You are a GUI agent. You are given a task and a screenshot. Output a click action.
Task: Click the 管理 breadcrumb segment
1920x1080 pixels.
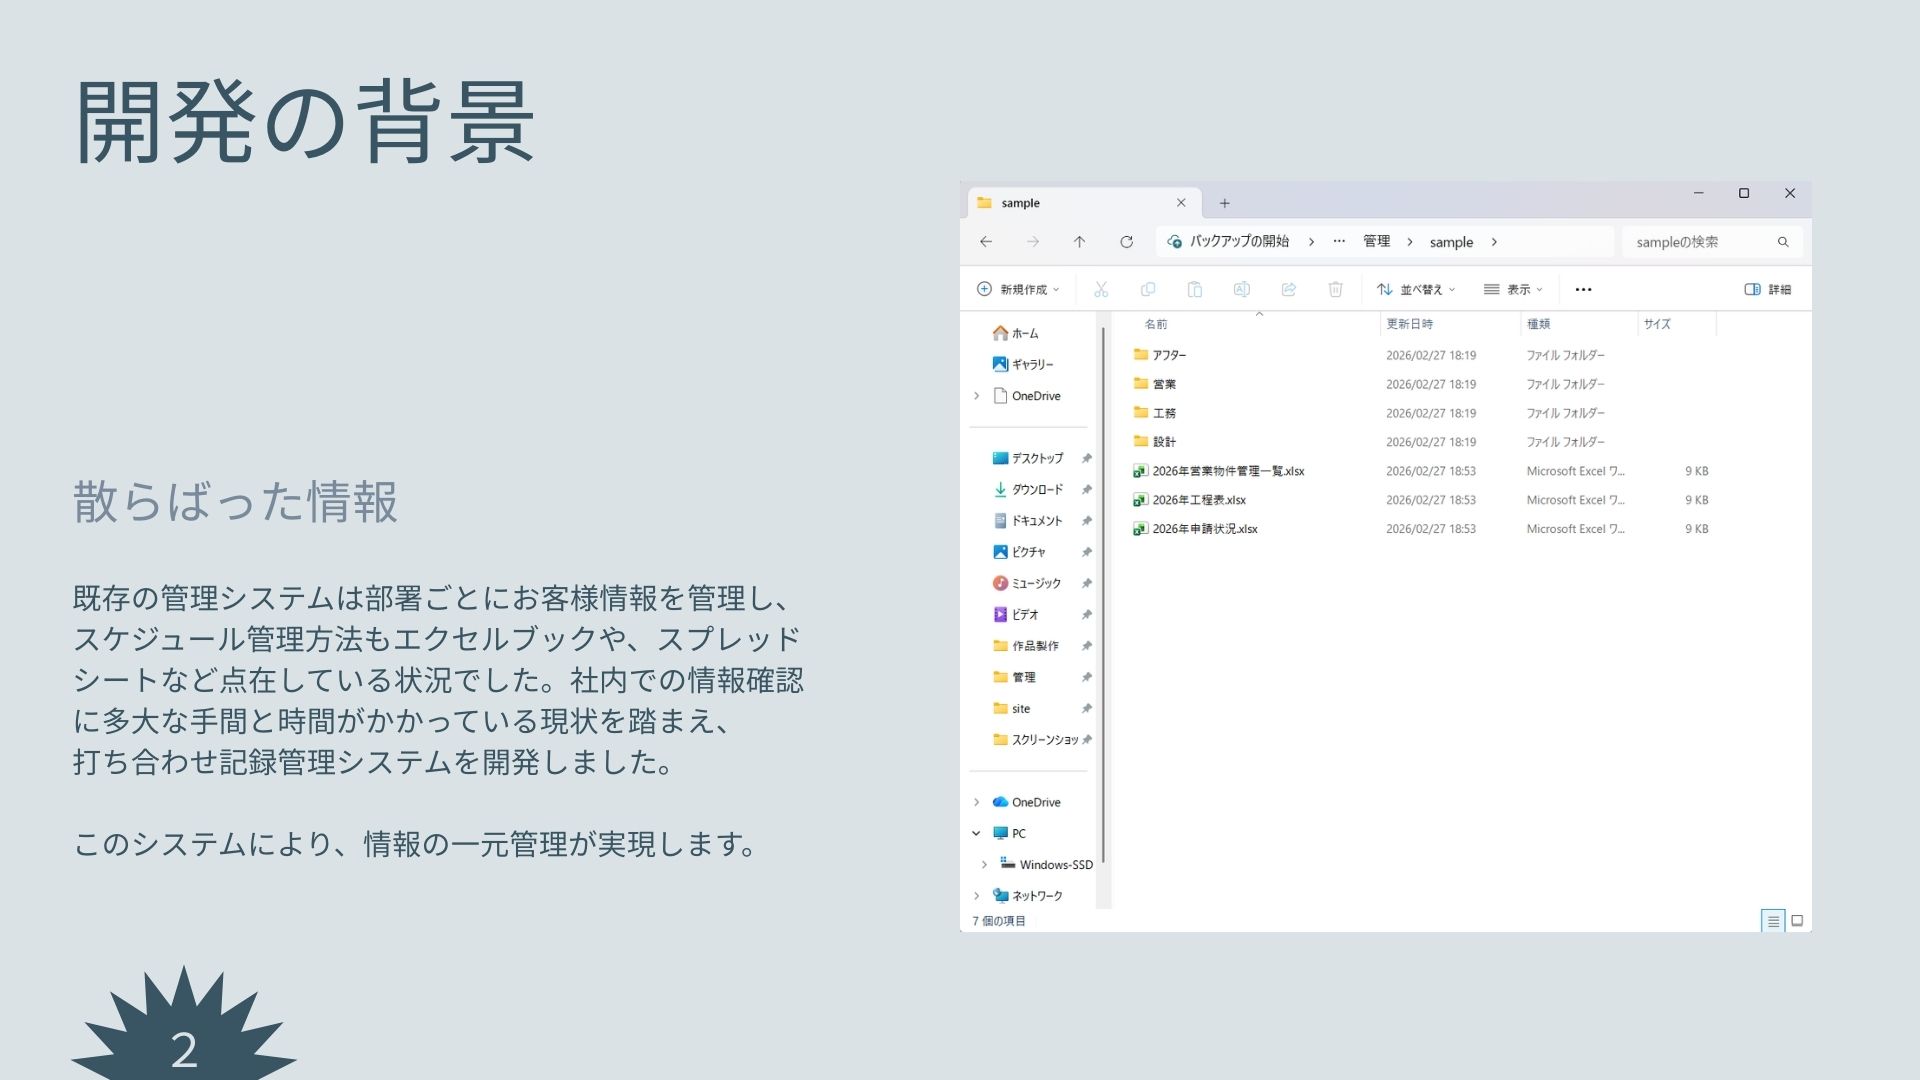coord(1376,242)
